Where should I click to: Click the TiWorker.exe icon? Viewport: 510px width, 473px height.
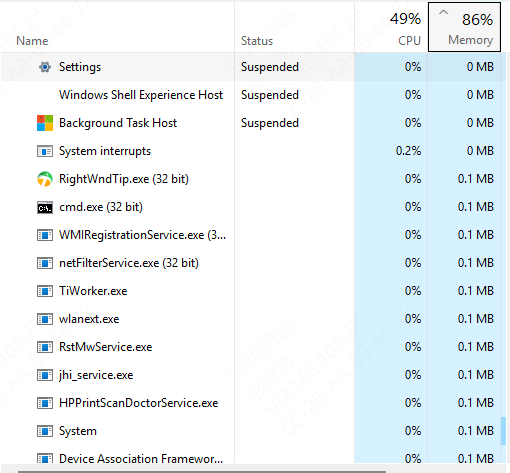(x=45, y=291)
